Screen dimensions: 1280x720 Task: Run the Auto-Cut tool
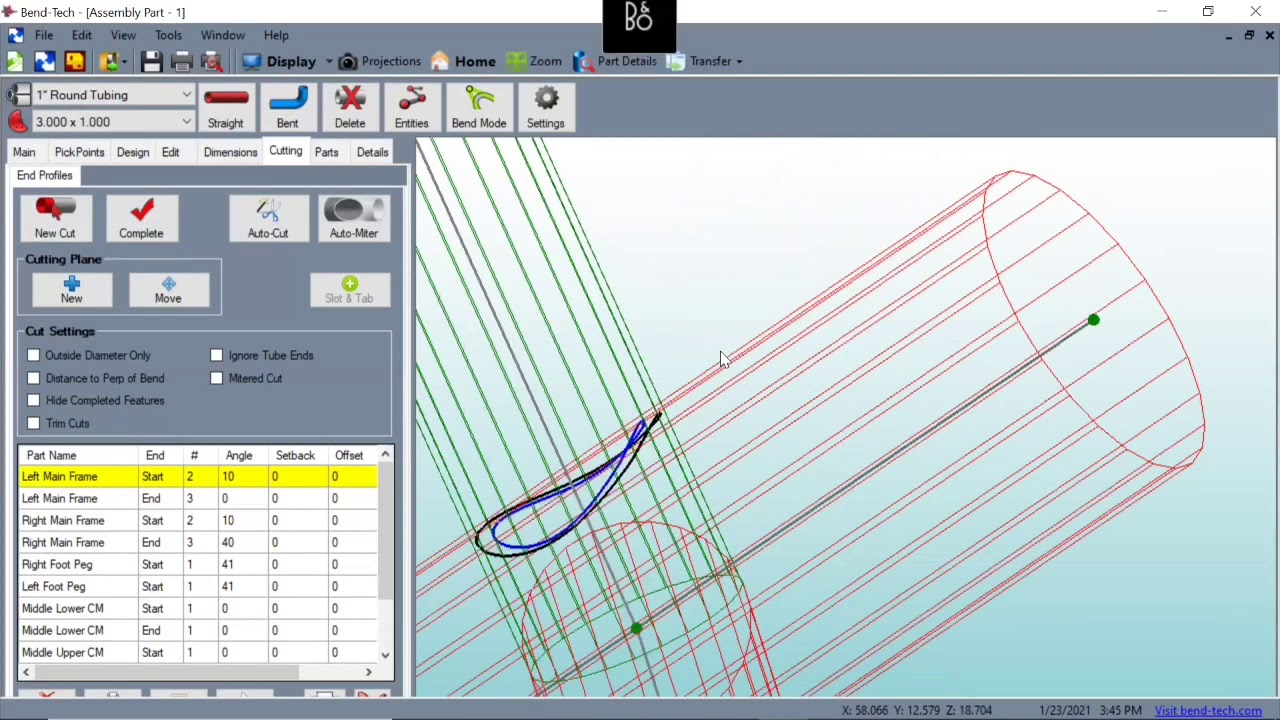(268, 218)
